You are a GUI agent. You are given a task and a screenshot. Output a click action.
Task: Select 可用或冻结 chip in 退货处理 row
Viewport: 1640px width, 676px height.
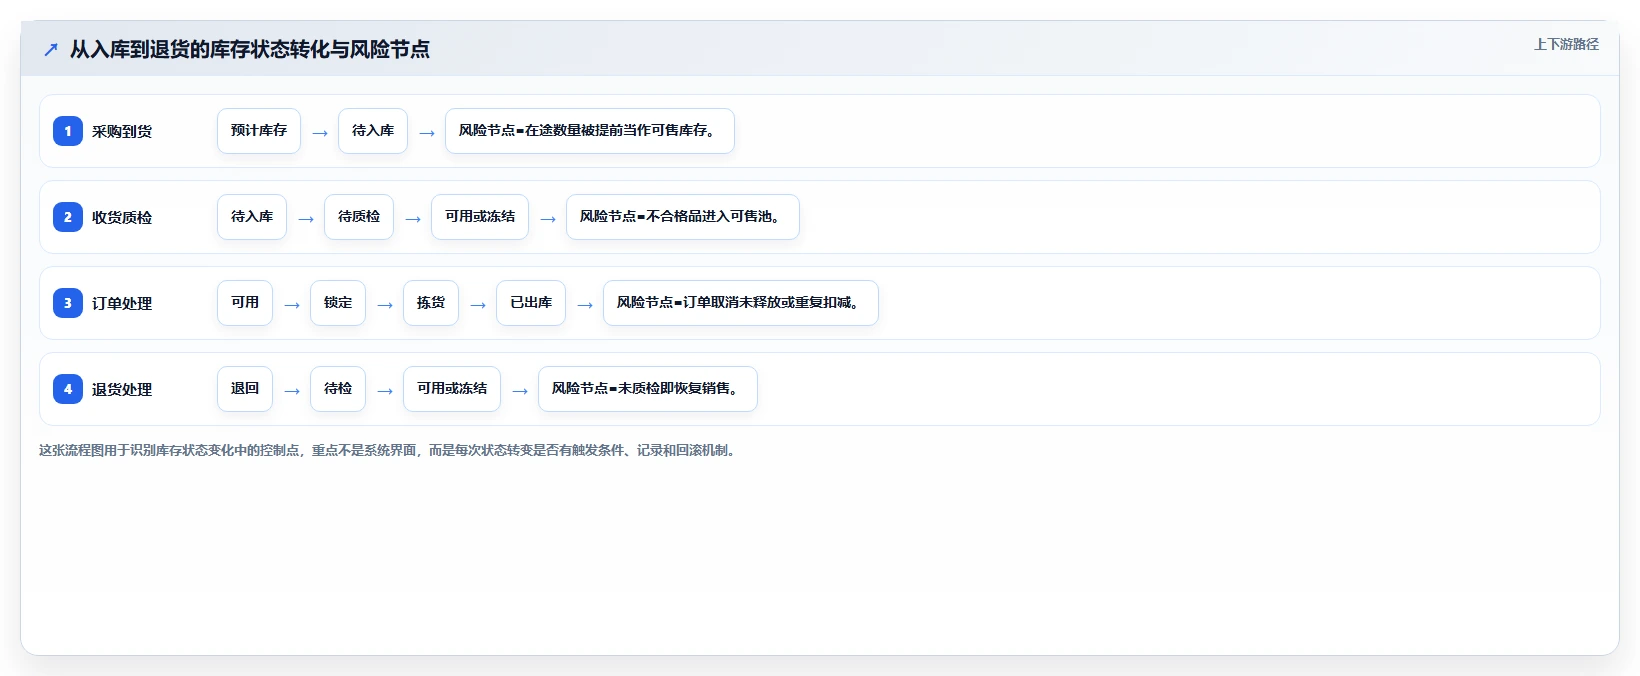[452, 389]
